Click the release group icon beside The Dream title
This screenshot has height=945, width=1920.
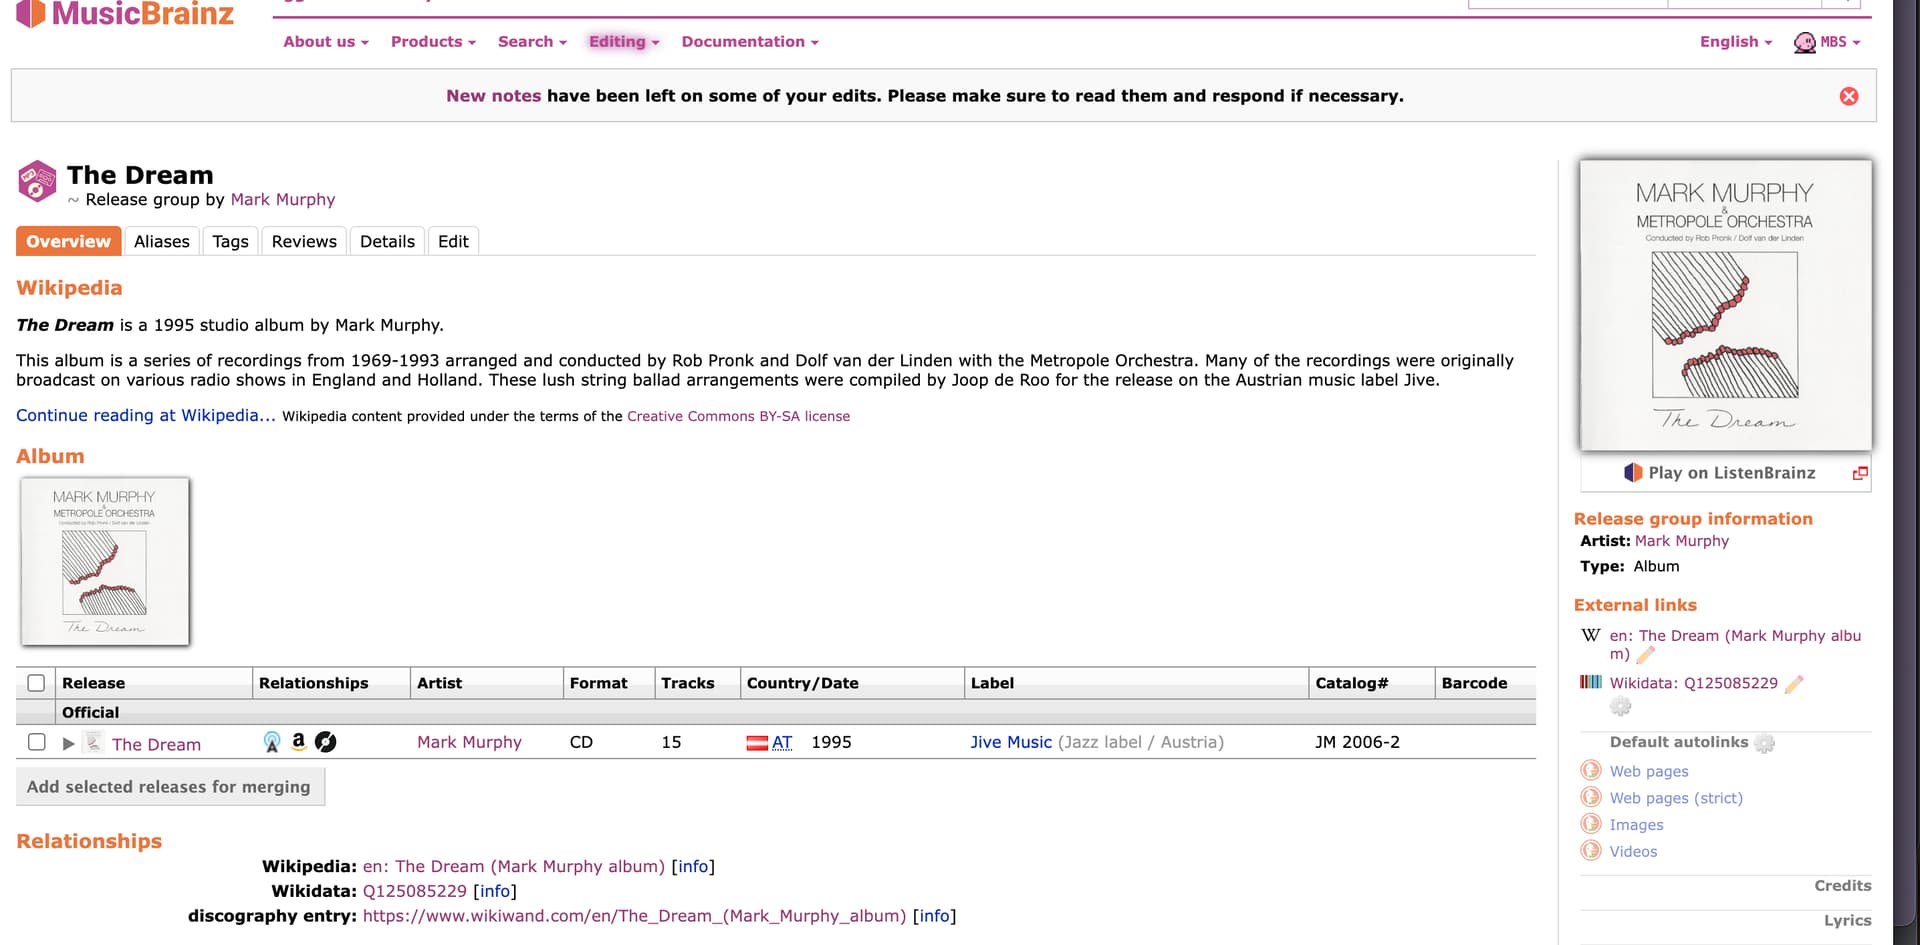(37, 181)
